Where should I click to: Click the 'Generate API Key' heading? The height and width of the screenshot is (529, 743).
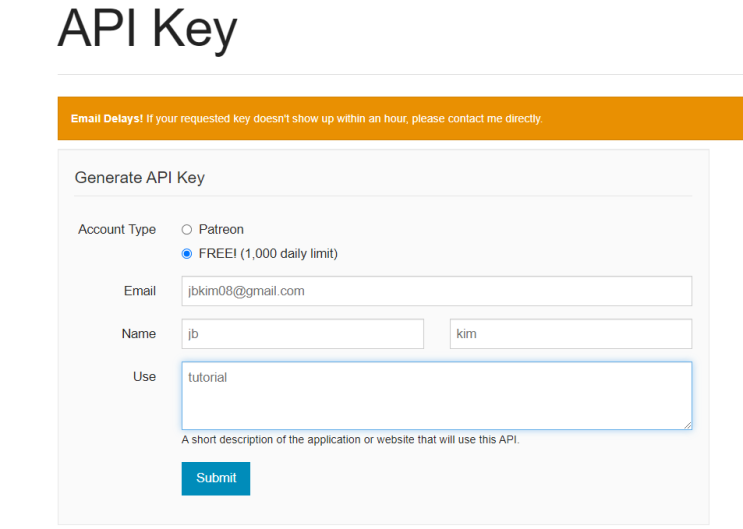tap(140, 177)
